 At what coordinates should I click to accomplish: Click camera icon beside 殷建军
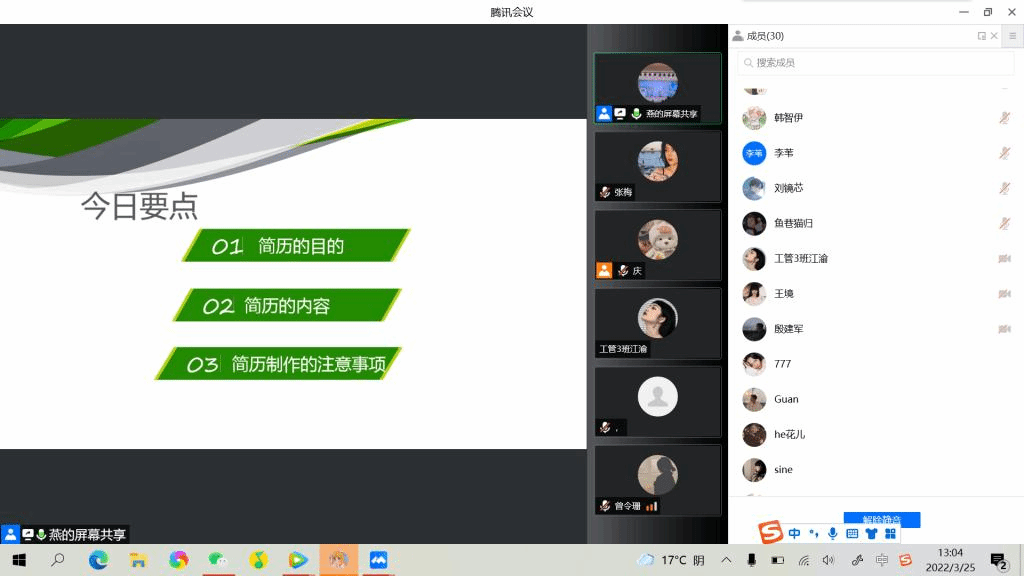[x=1004, y=329]
